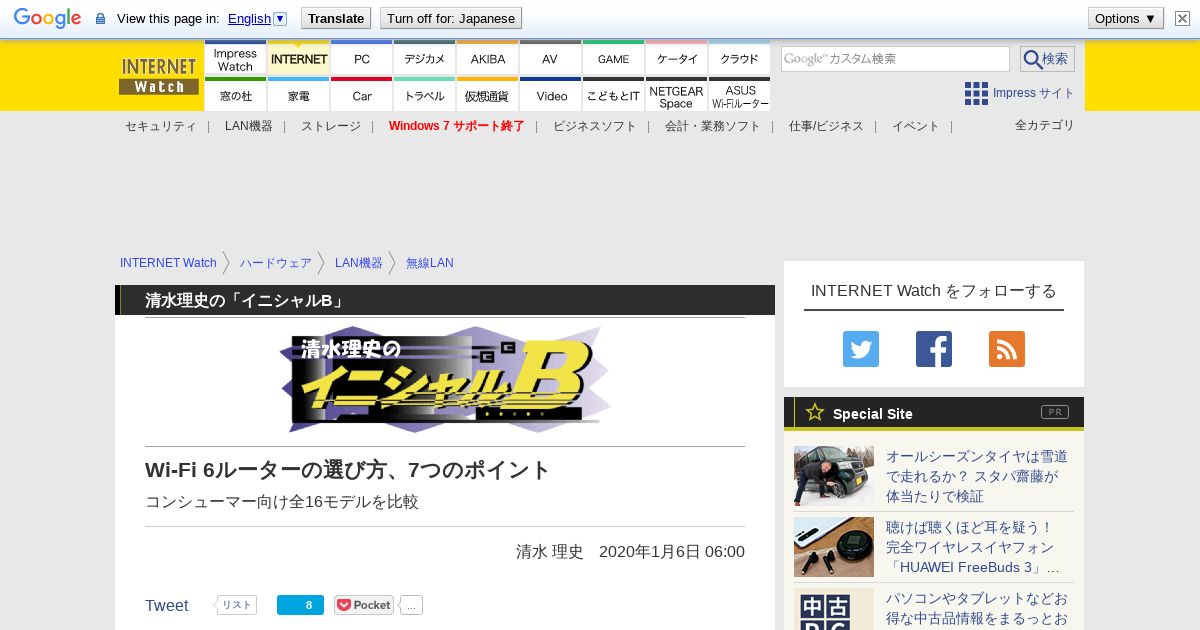Open the Twitter follow icon
This screenshot has height=630, width=1200.
click(x=861, y=349)
